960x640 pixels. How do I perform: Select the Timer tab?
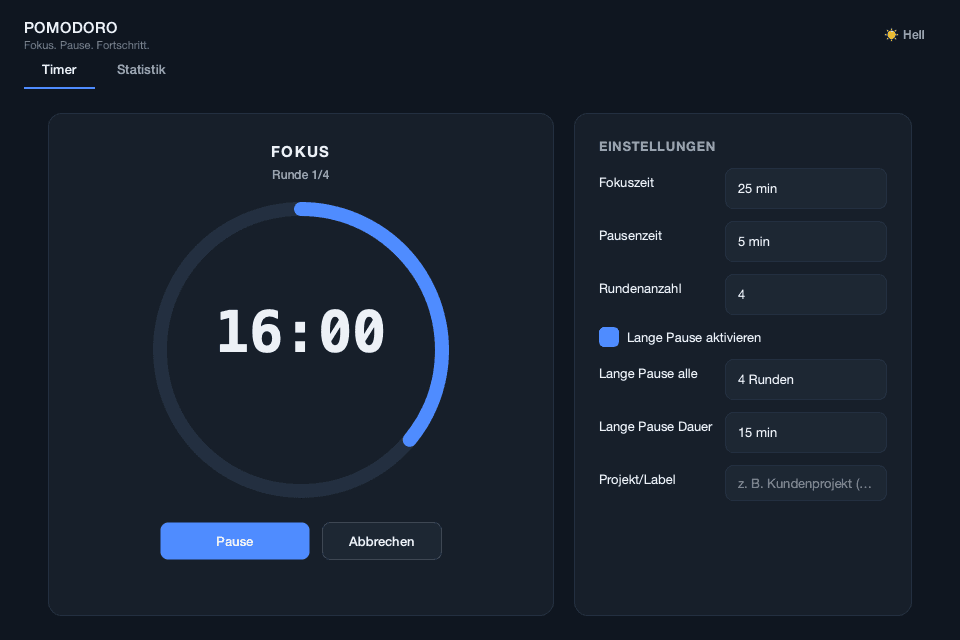pos(59,70)
